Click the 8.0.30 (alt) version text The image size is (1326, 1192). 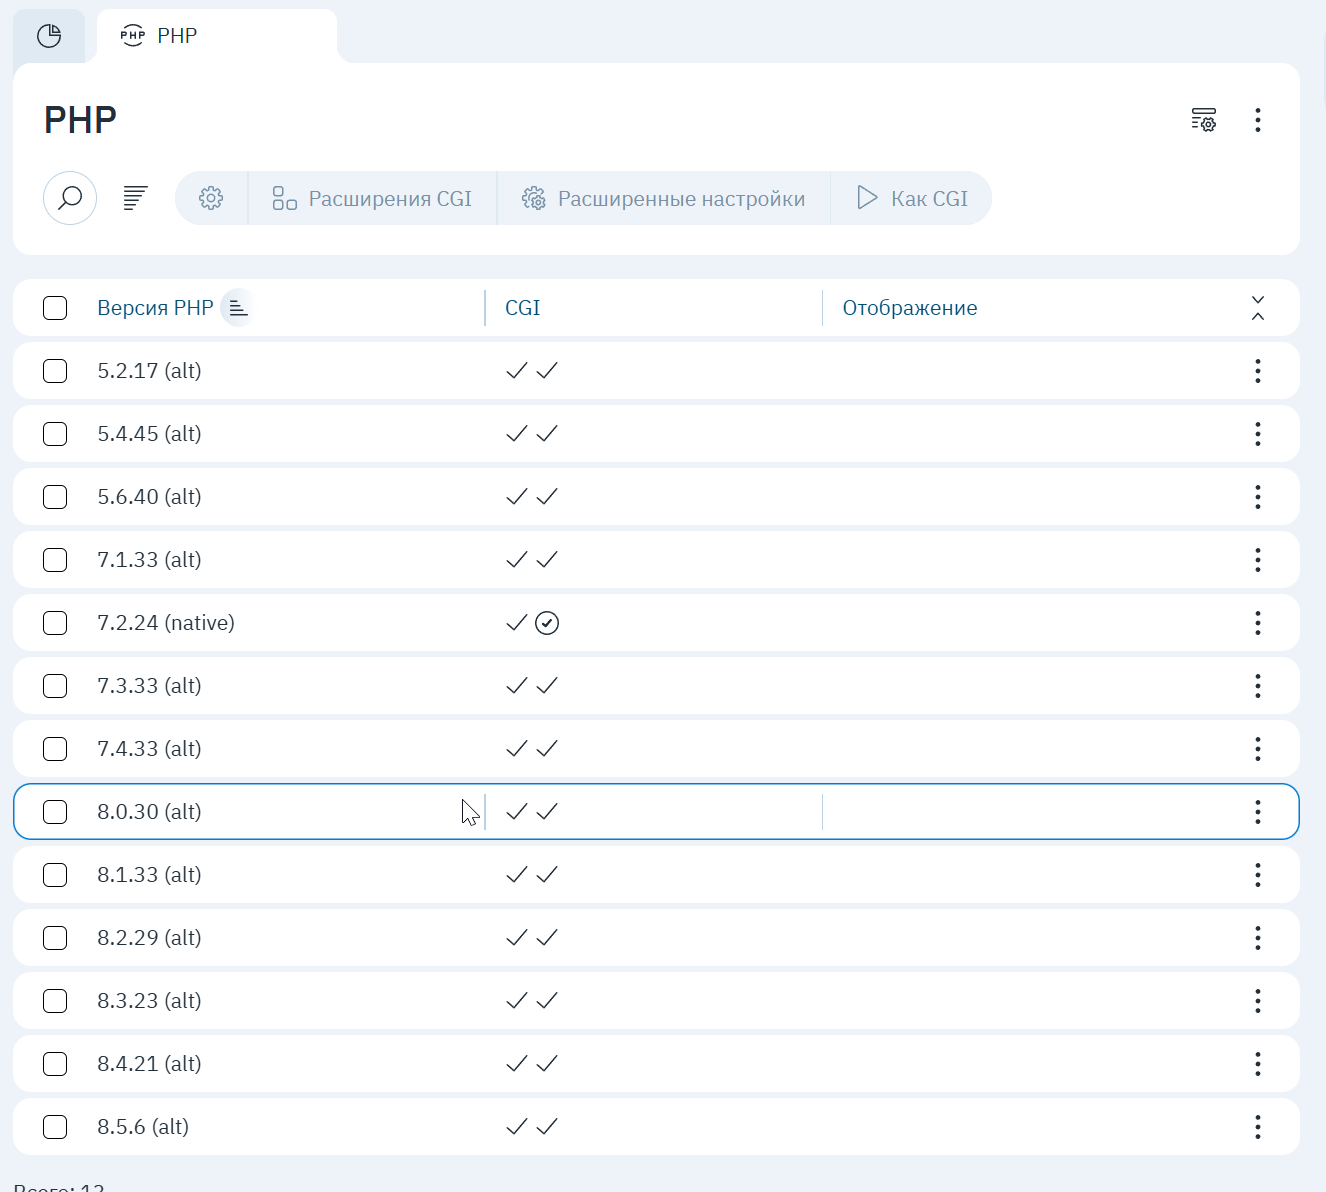point(149,812)
